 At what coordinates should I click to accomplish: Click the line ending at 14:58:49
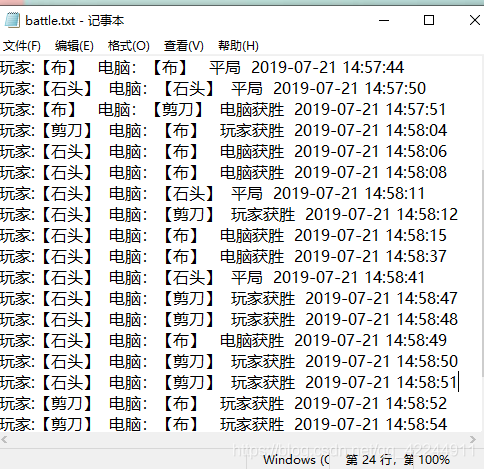224,341
